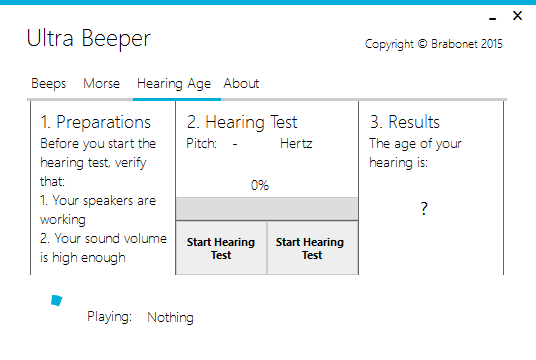Click the left Start Hearing Test button
536x360 pixels.
click(221, 248)
